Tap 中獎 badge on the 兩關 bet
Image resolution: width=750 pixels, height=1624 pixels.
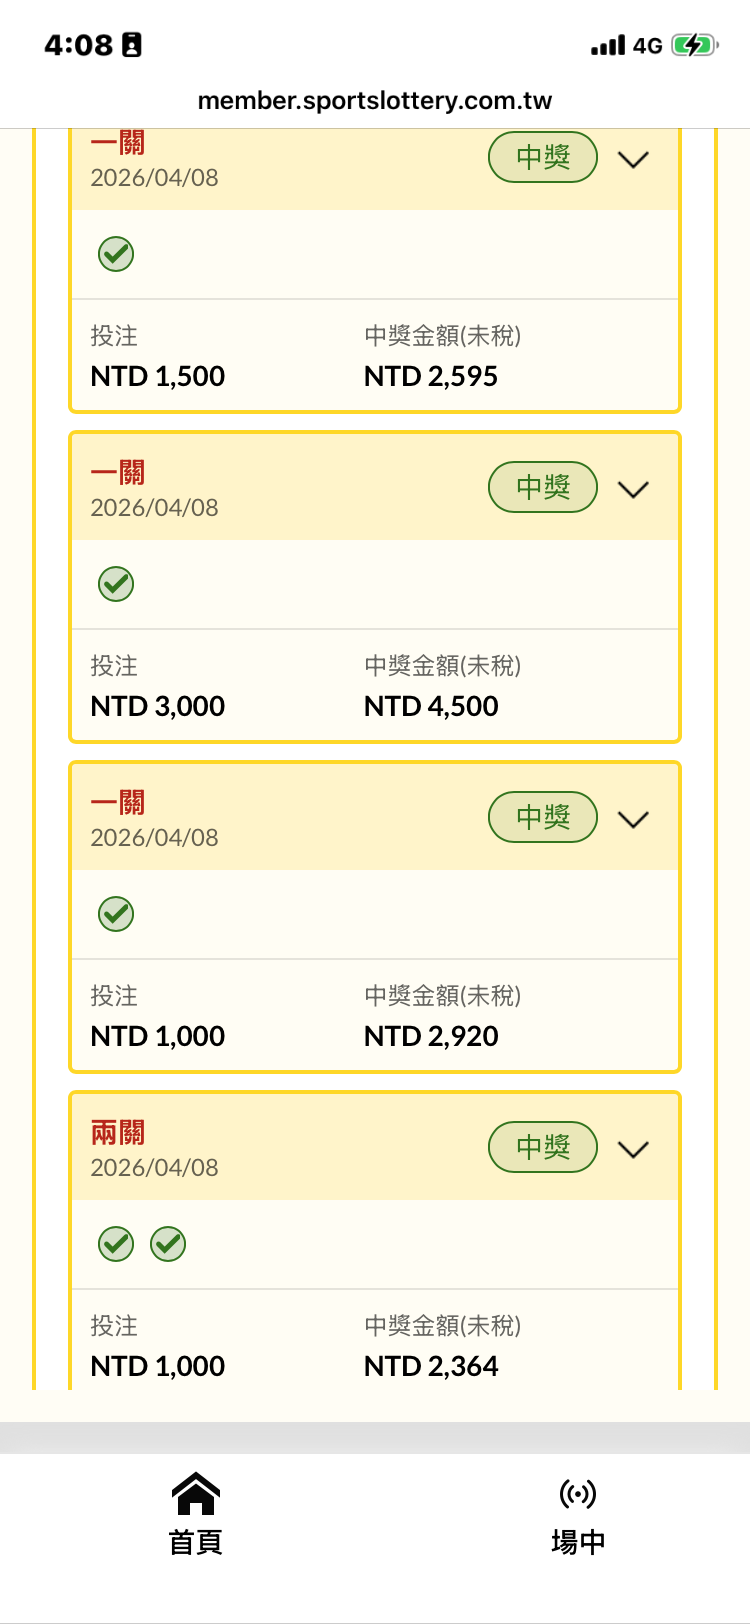(x=543, y=1148)
